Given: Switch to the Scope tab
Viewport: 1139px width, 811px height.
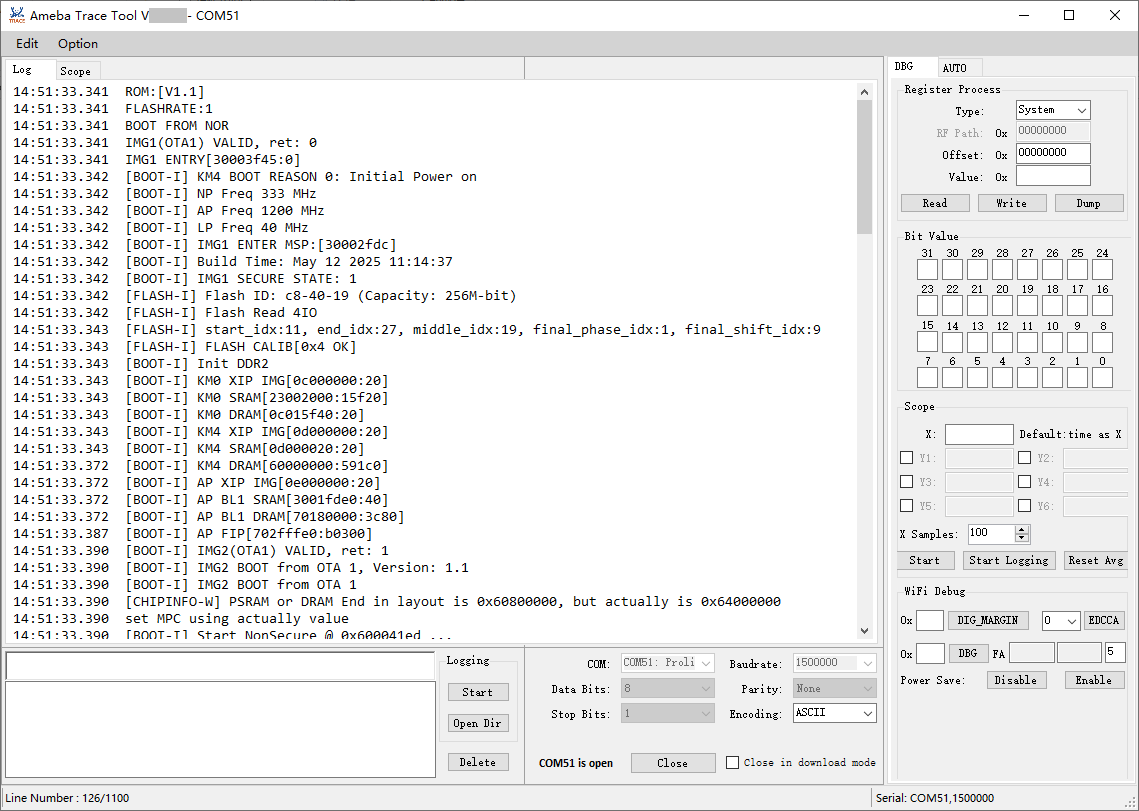Looking at the screenshot, I should (75, 71).
